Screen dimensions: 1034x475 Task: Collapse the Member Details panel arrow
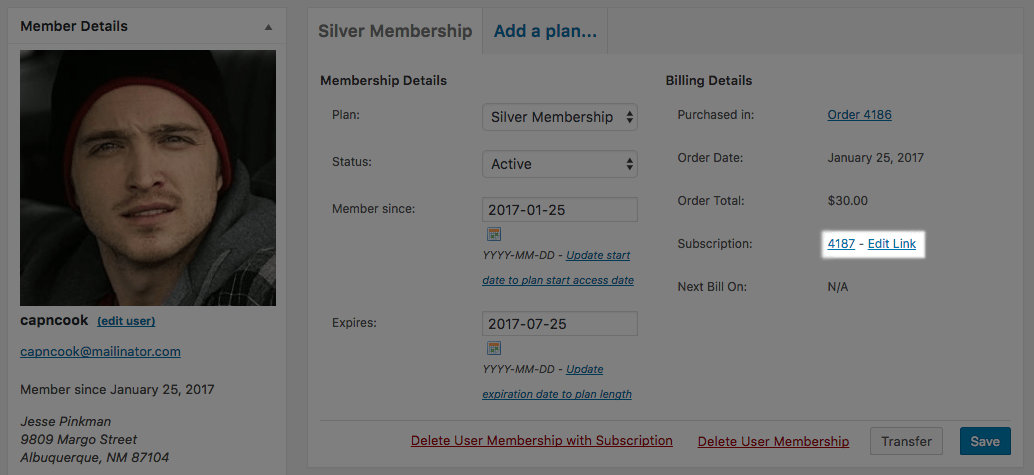[268, 27]
